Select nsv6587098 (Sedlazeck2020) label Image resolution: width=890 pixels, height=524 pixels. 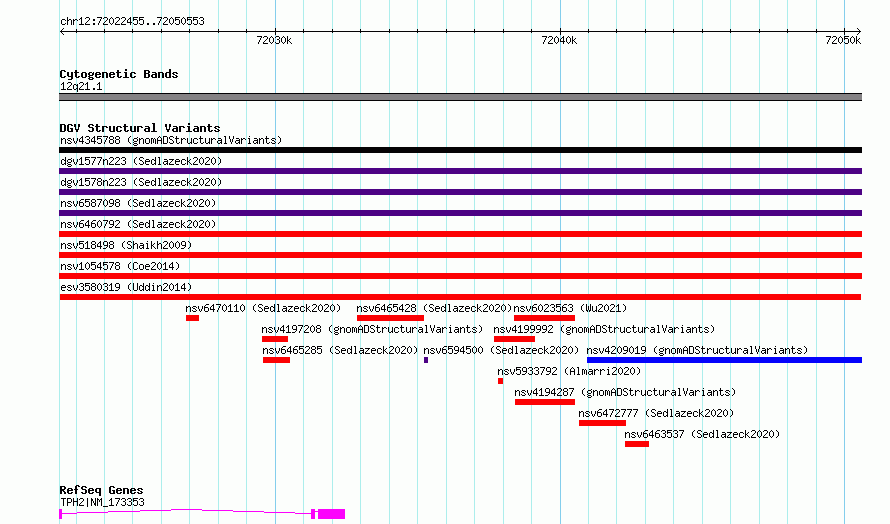coord(138,203)
